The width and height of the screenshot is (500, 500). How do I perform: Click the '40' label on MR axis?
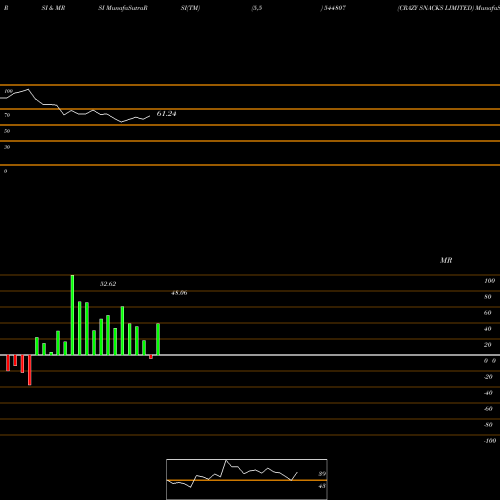pyautogui.click(x=488, y=329)
